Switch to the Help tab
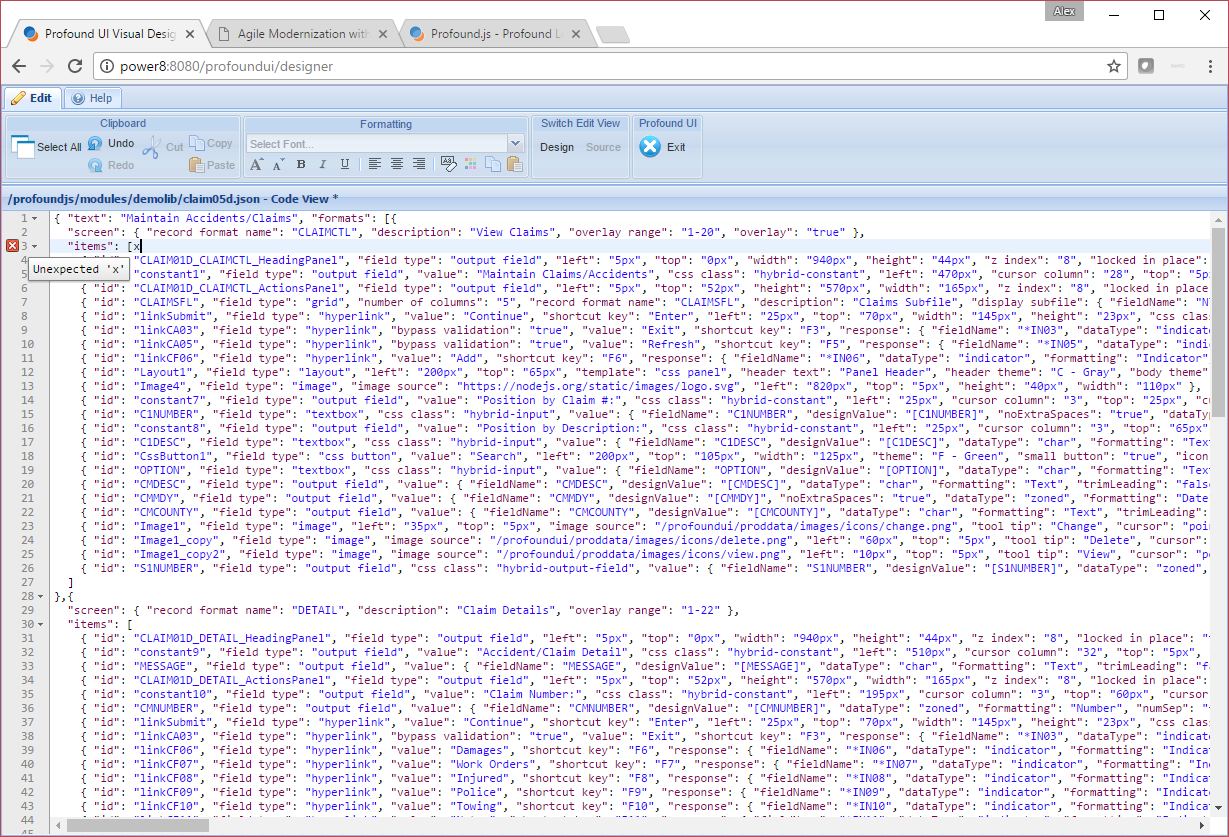The height and width of the screenshot is (837, 1229). [x=92, y=97]
